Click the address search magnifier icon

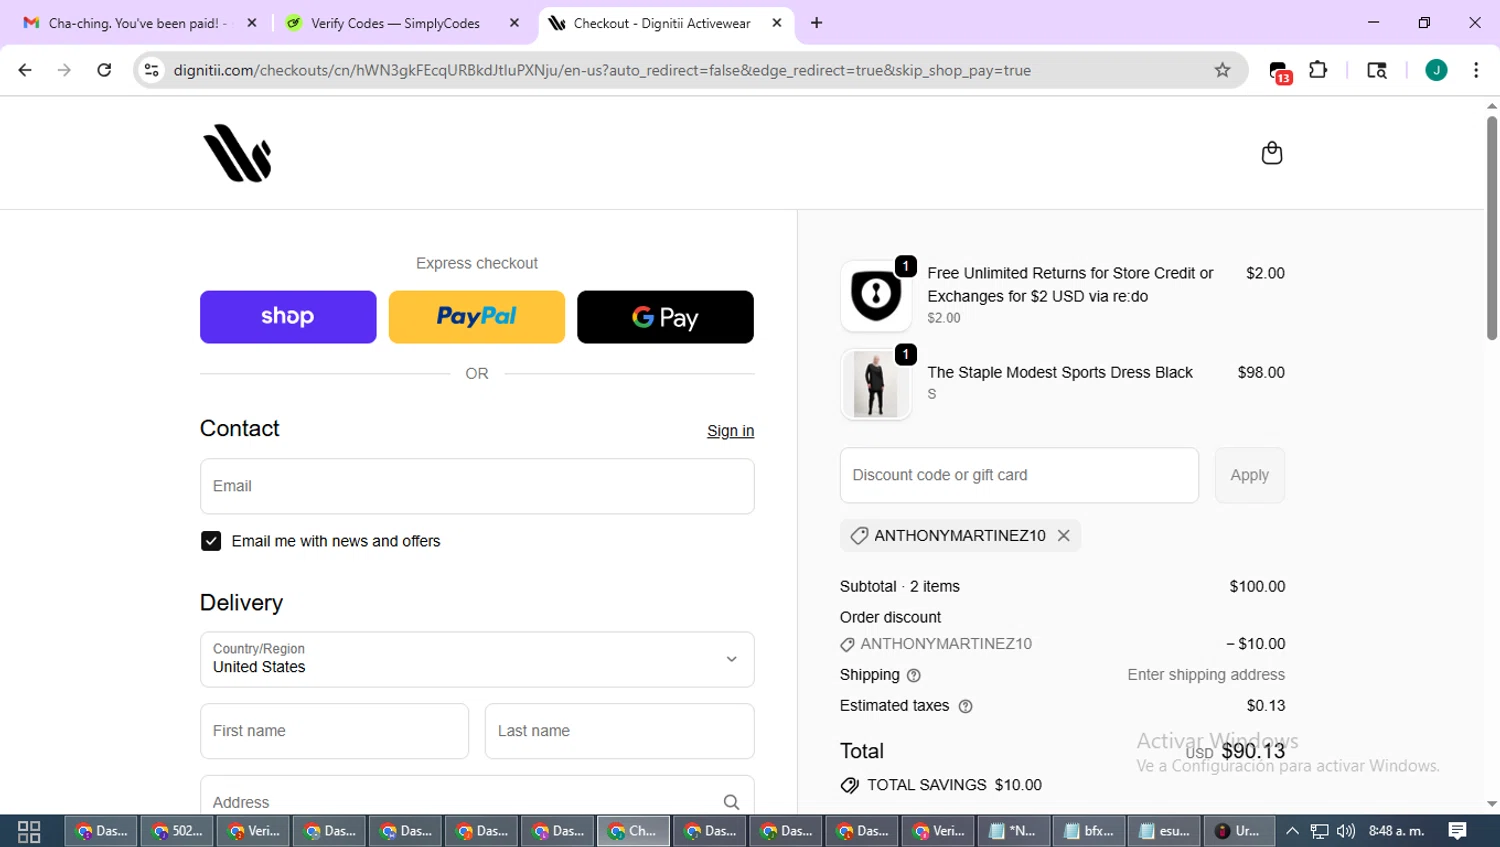(731, 802)
